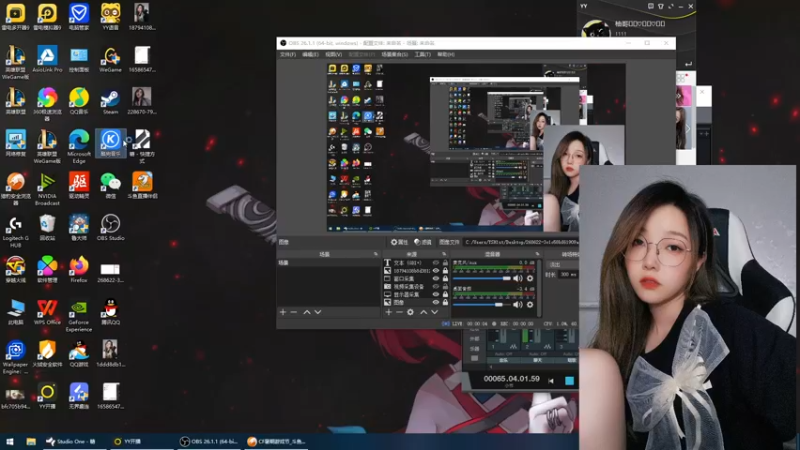The image size is (800, 450).
Task: Open the AsioLink Pro desktop icon
Action: click(x=47, y=59)
